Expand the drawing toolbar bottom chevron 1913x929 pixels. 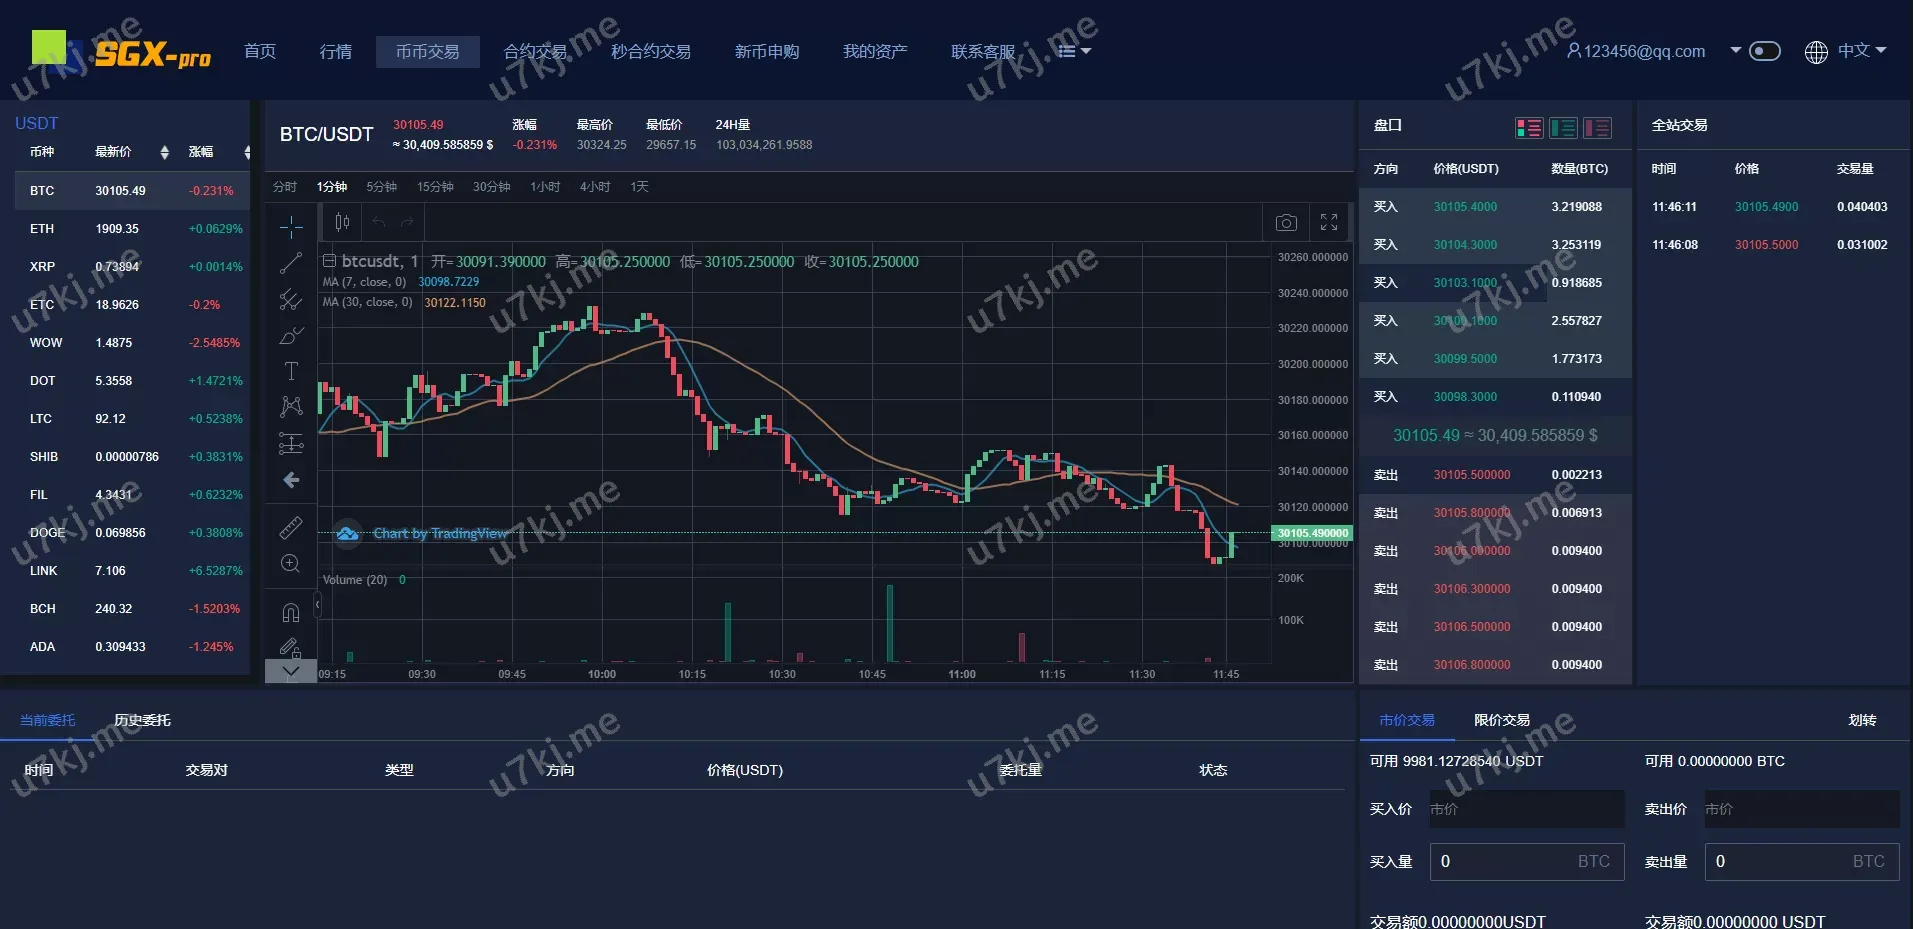pyautogui.click(x=291, y=672)
